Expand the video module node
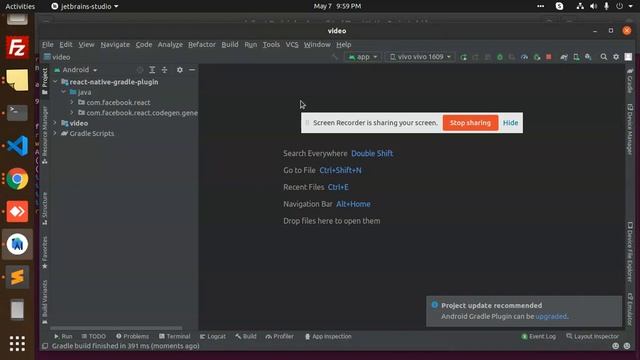The height and width of the screenshot is (360, 640). click(x=56, y=123)
